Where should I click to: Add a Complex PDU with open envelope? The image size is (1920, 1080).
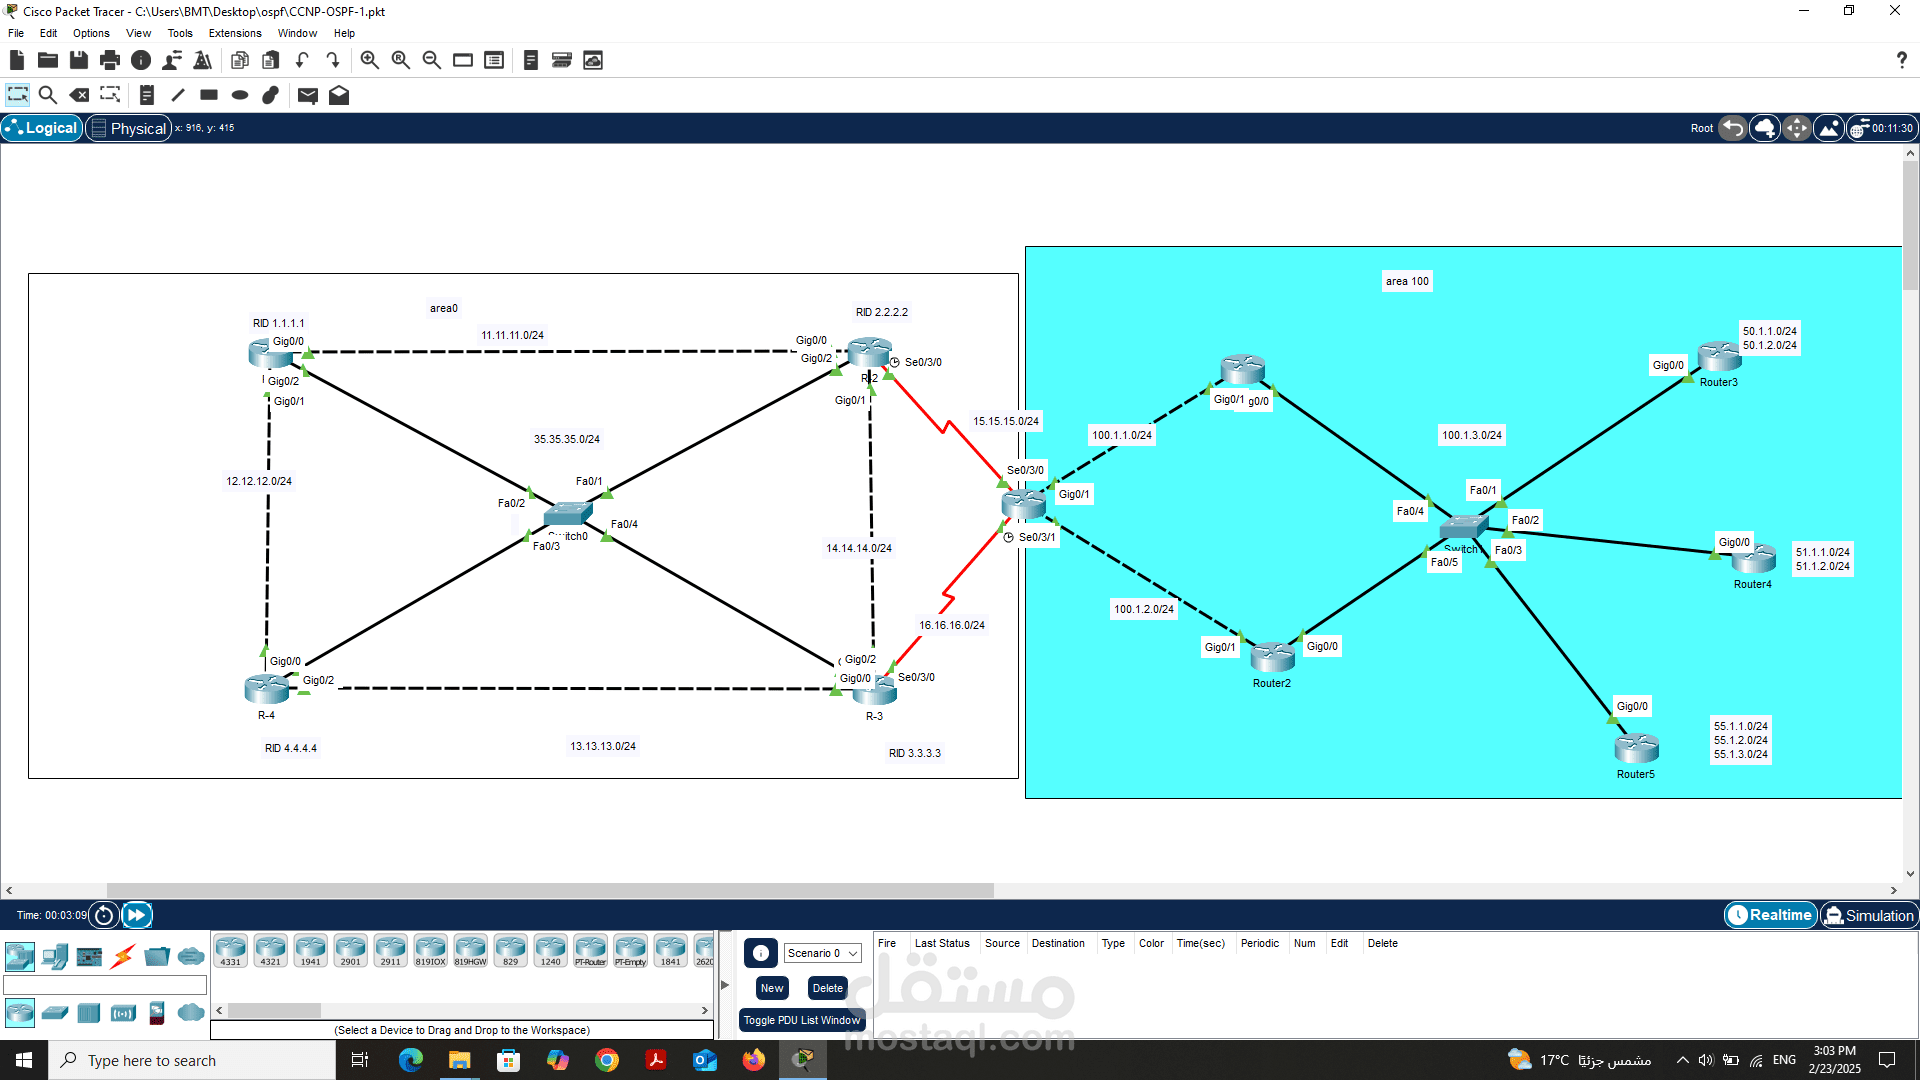click(339, 95)
